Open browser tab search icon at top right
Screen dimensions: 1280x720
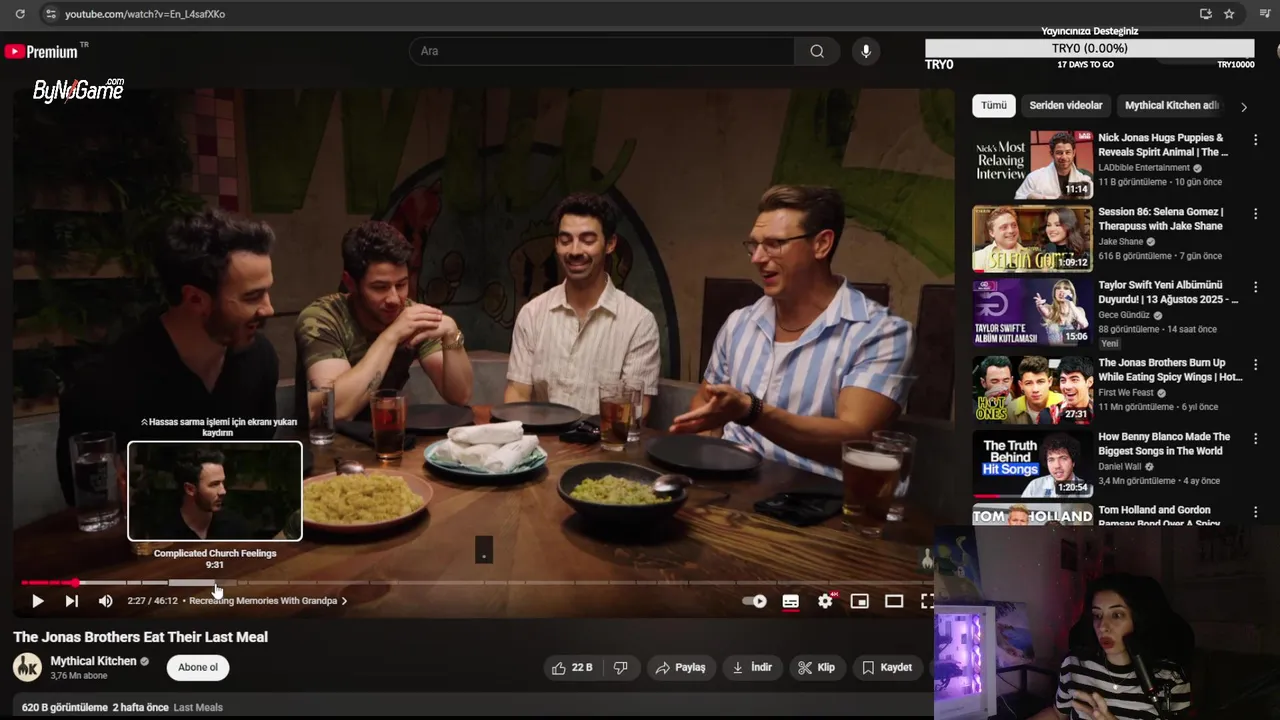(1264, 14)
